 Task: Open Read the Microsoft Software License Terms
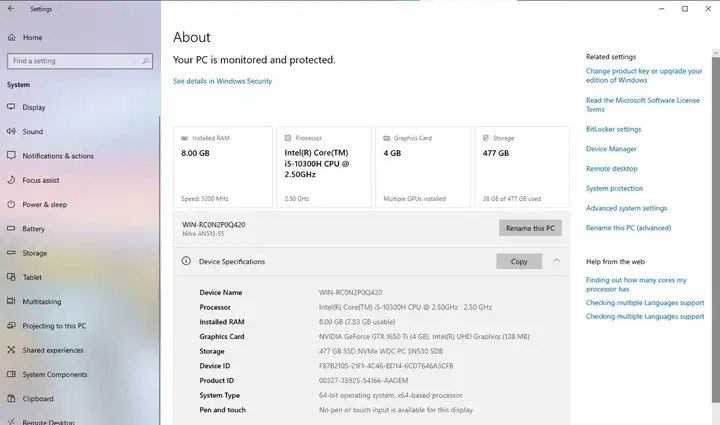643,105
